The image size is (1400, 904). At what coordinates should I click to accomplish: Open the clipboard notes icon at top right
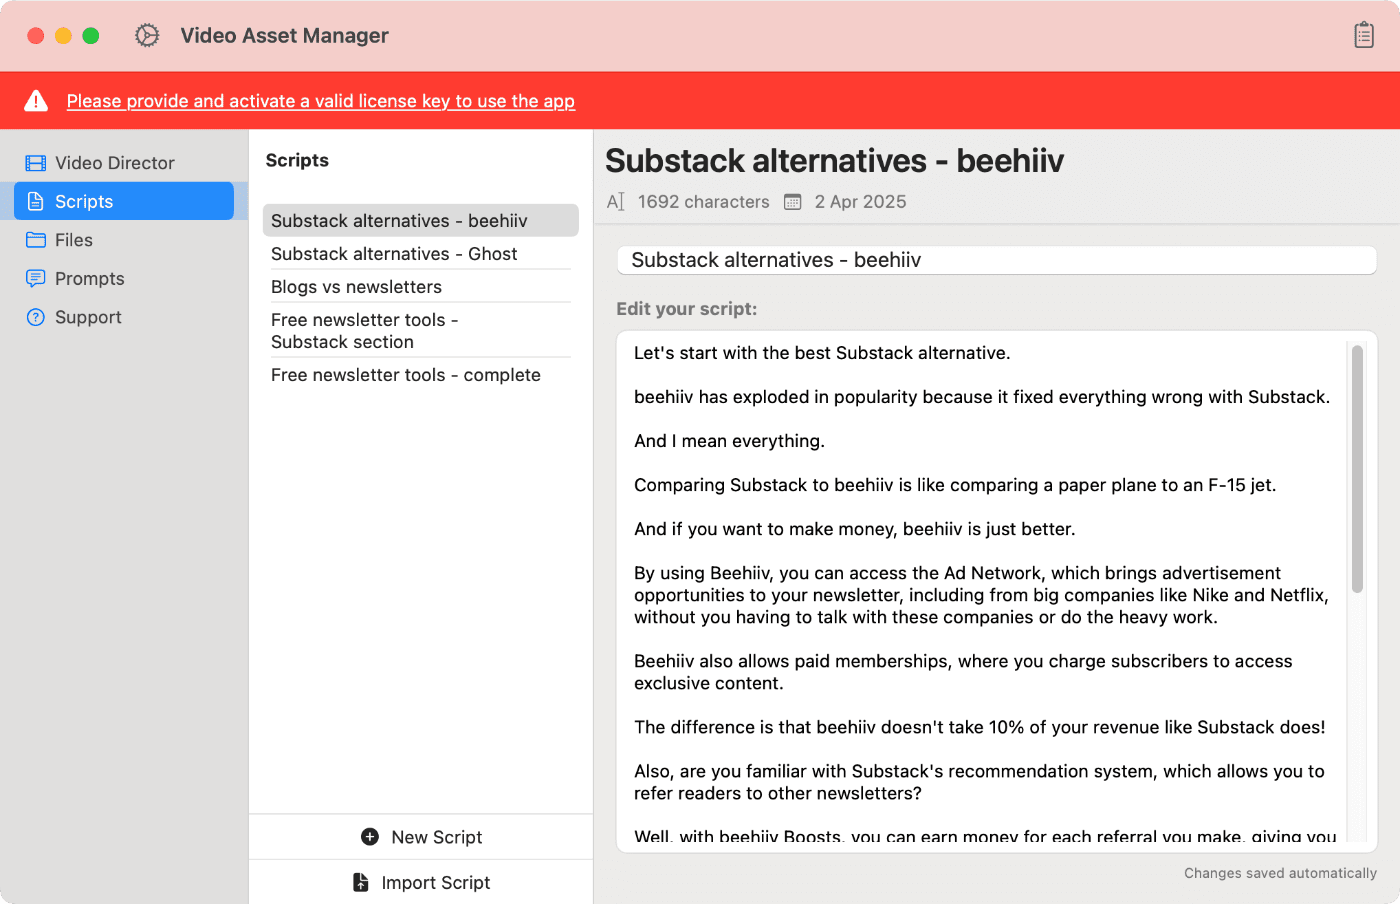(1364, 36)
